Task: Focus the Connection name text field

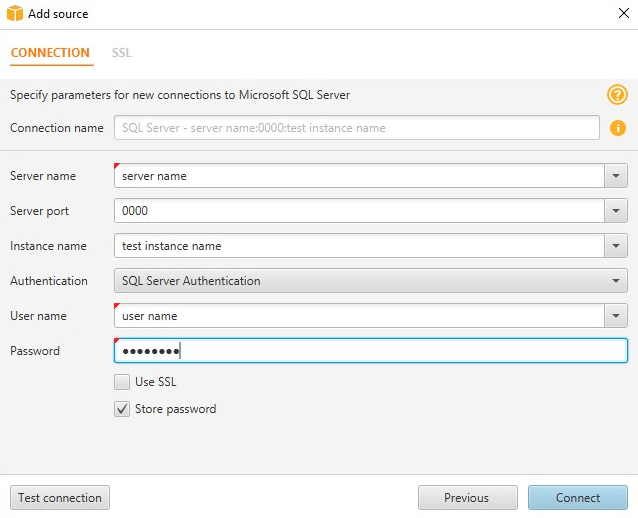Action: pos(357,128)
